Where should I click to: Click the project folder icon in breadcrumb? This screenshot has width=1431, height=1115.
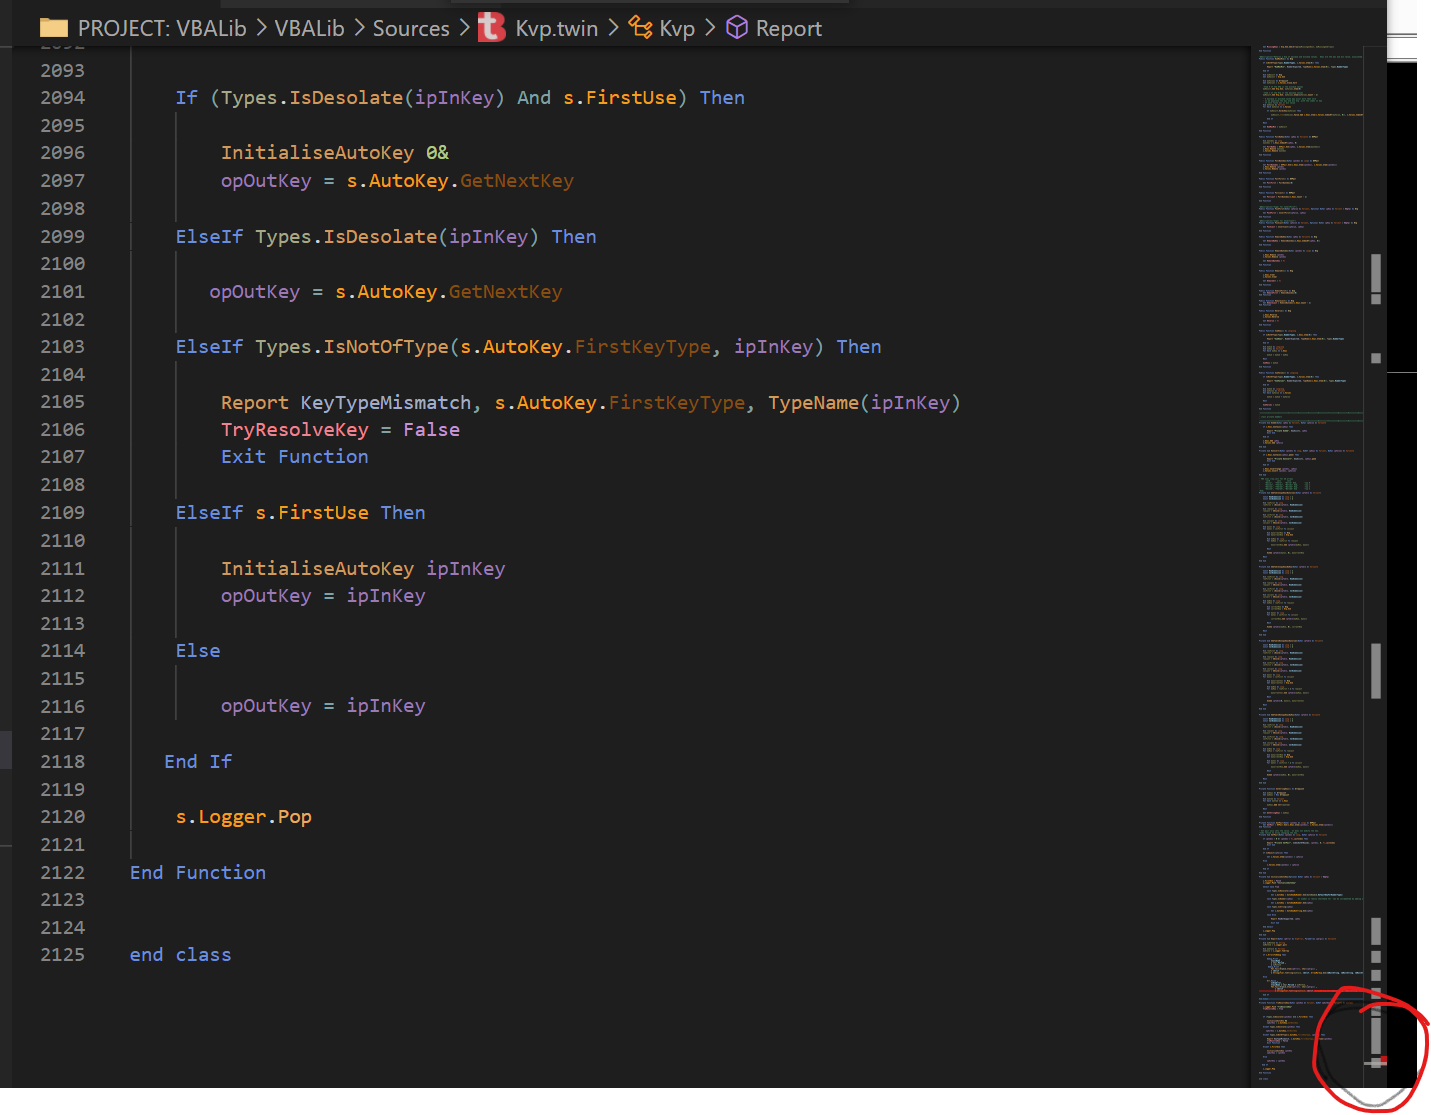[x=53, y=27]
